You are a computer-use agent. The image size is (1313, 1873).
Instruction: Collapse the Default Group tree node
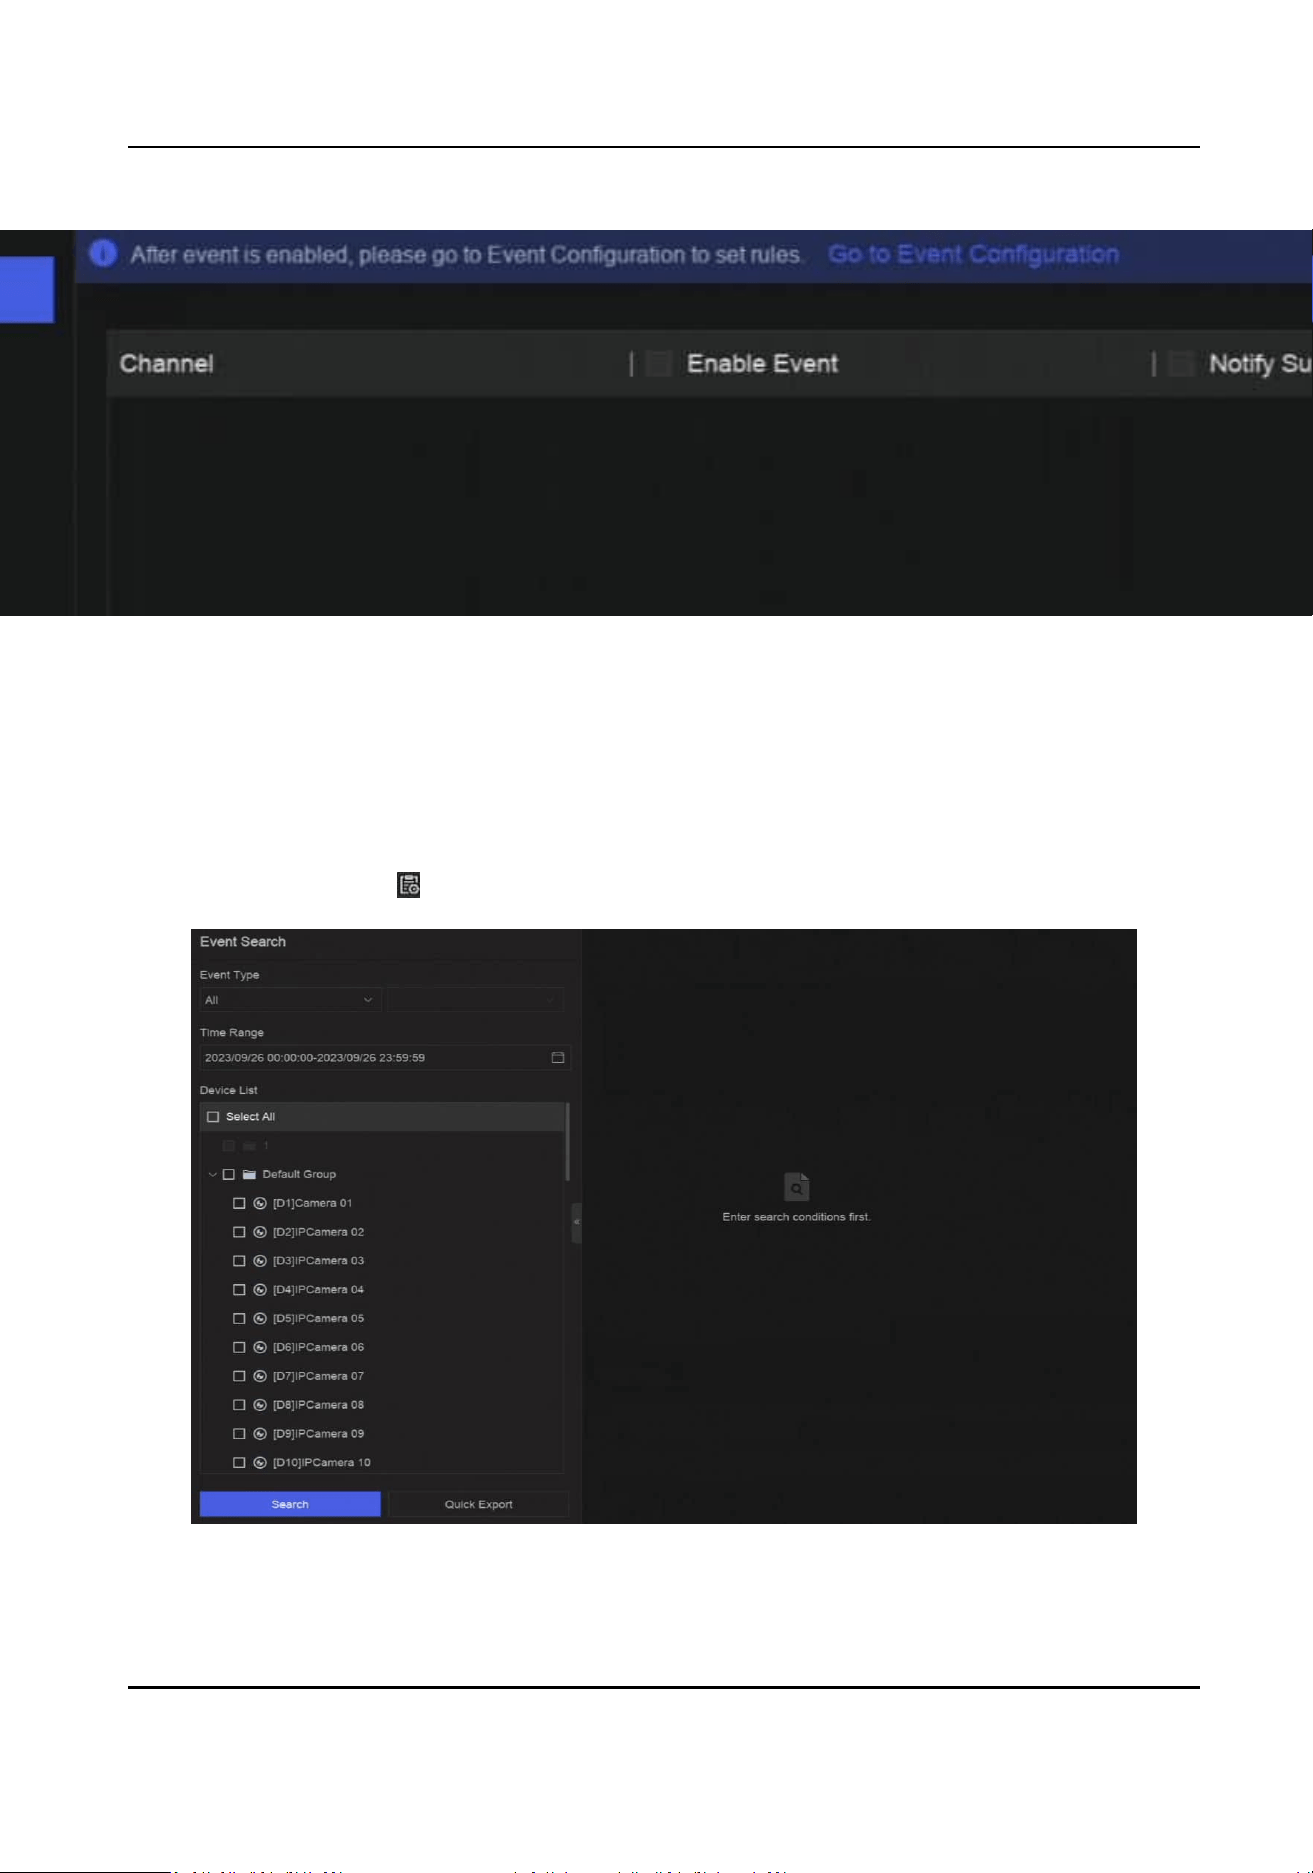[x=212, y=1174]
